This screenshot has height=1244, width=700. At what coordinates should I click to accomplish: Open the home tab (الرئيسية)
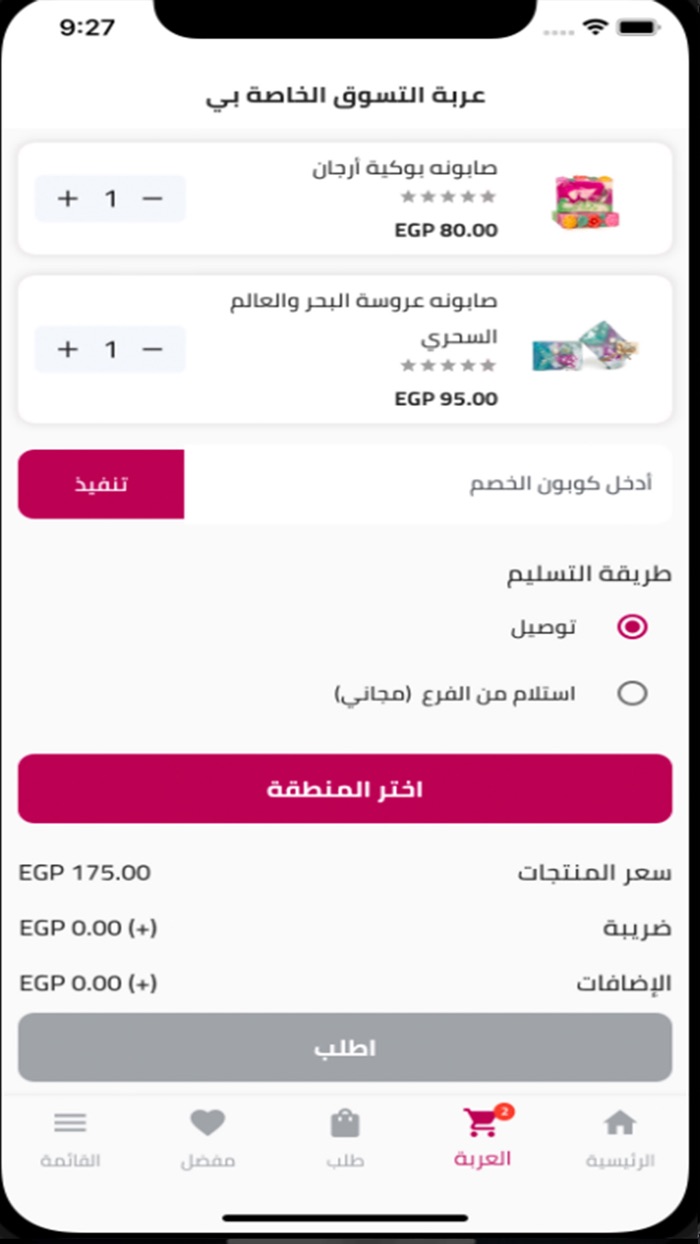tap(620, 1137)
